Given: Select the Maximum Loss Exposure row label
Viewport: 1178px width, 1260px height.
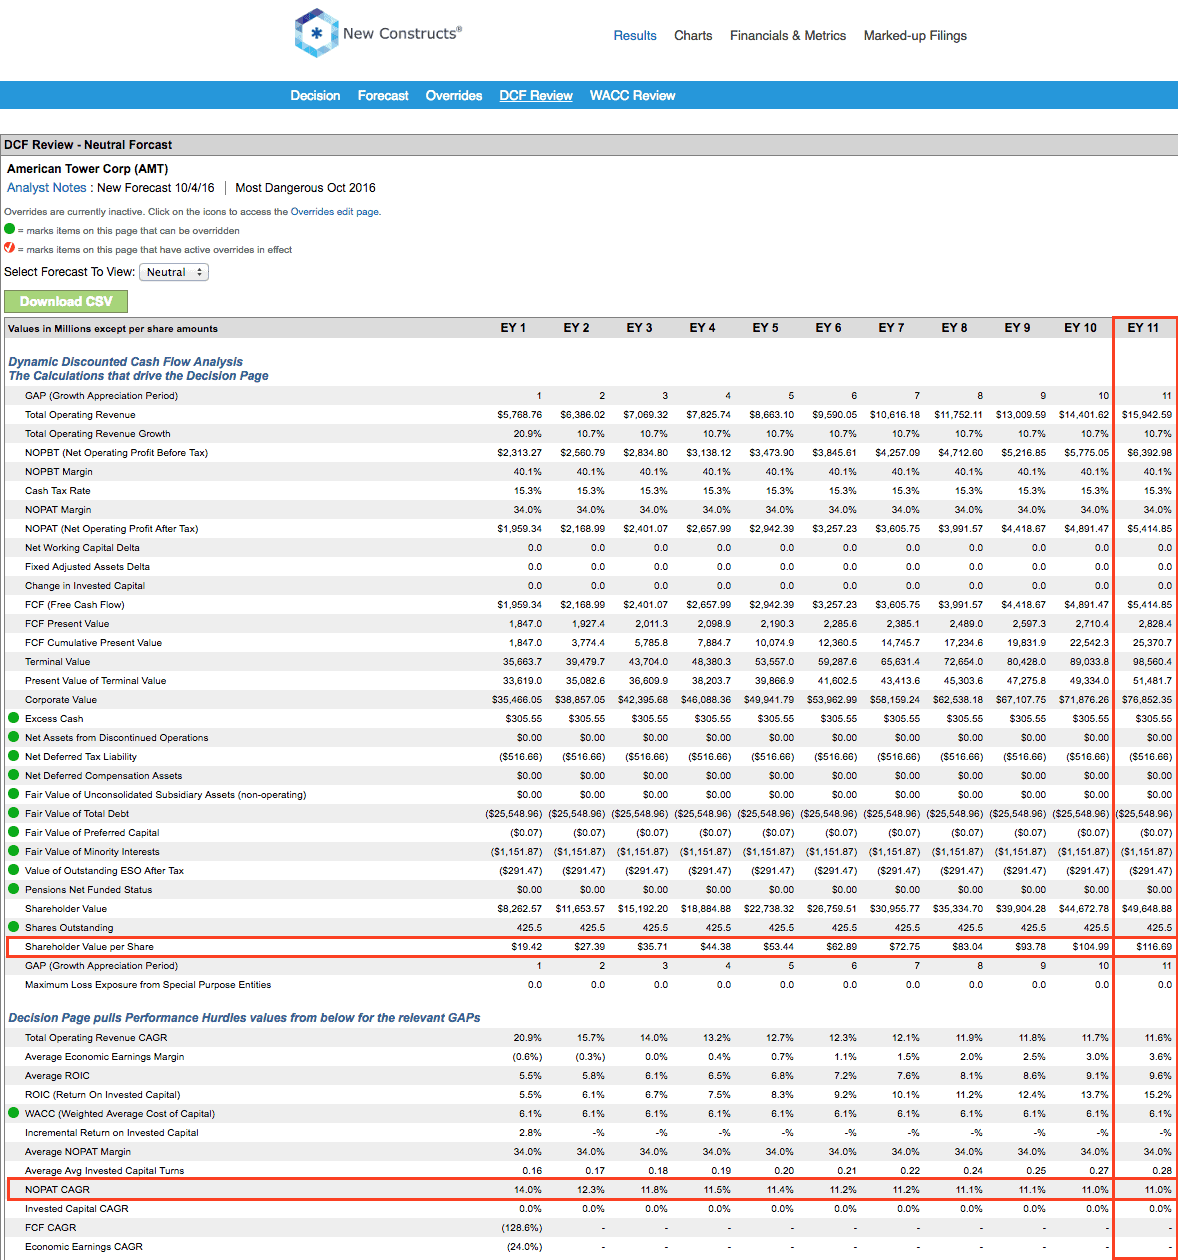Looking at the screenshot, I should 148,985.
